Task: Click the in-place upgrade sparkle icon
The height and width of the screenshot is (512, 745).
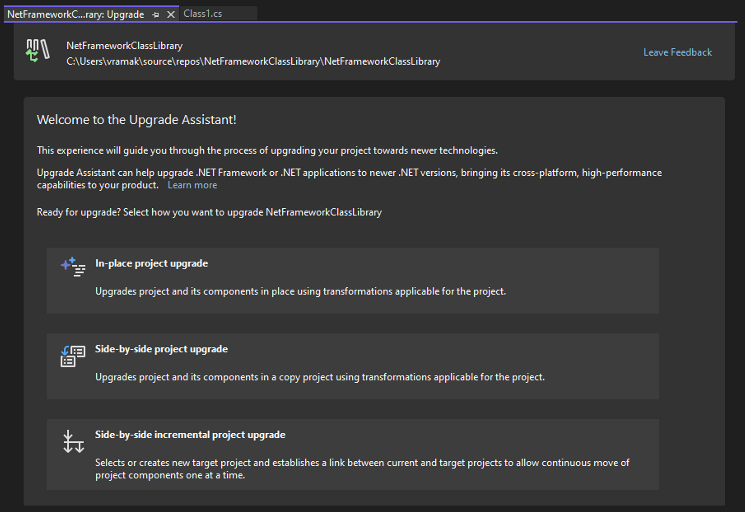Action: (73, 267)
